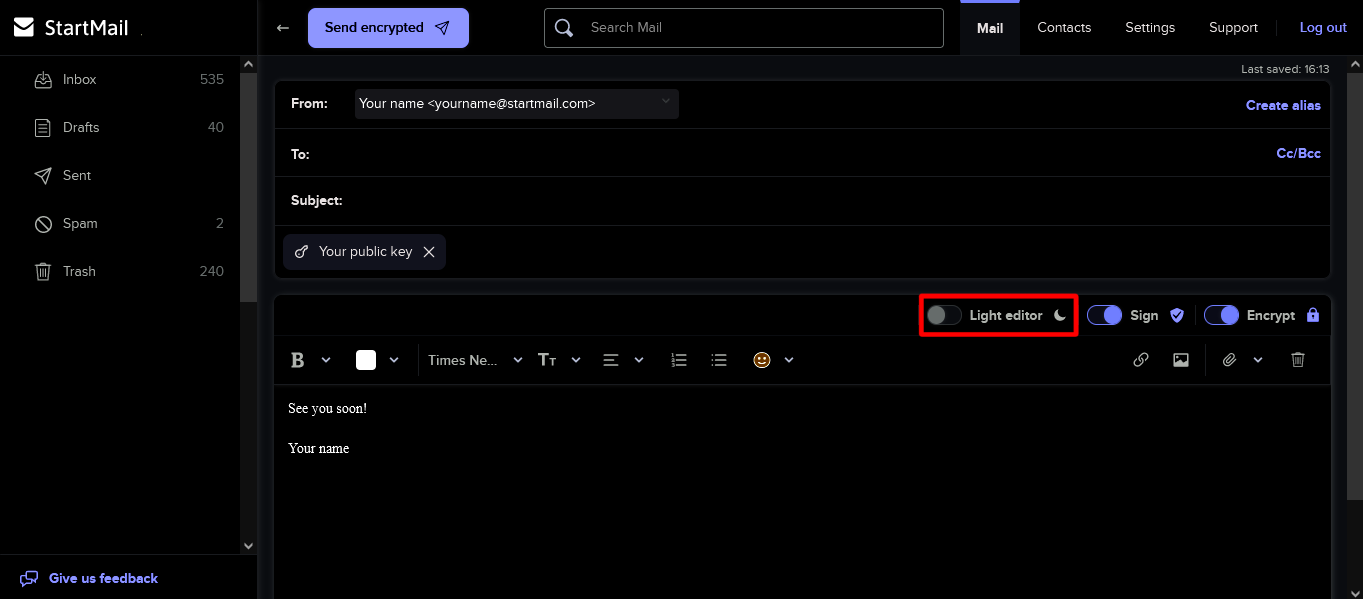The image size is (1363, 599).
Task: Remove the Your public key attachment
Action: coord(429,252)
